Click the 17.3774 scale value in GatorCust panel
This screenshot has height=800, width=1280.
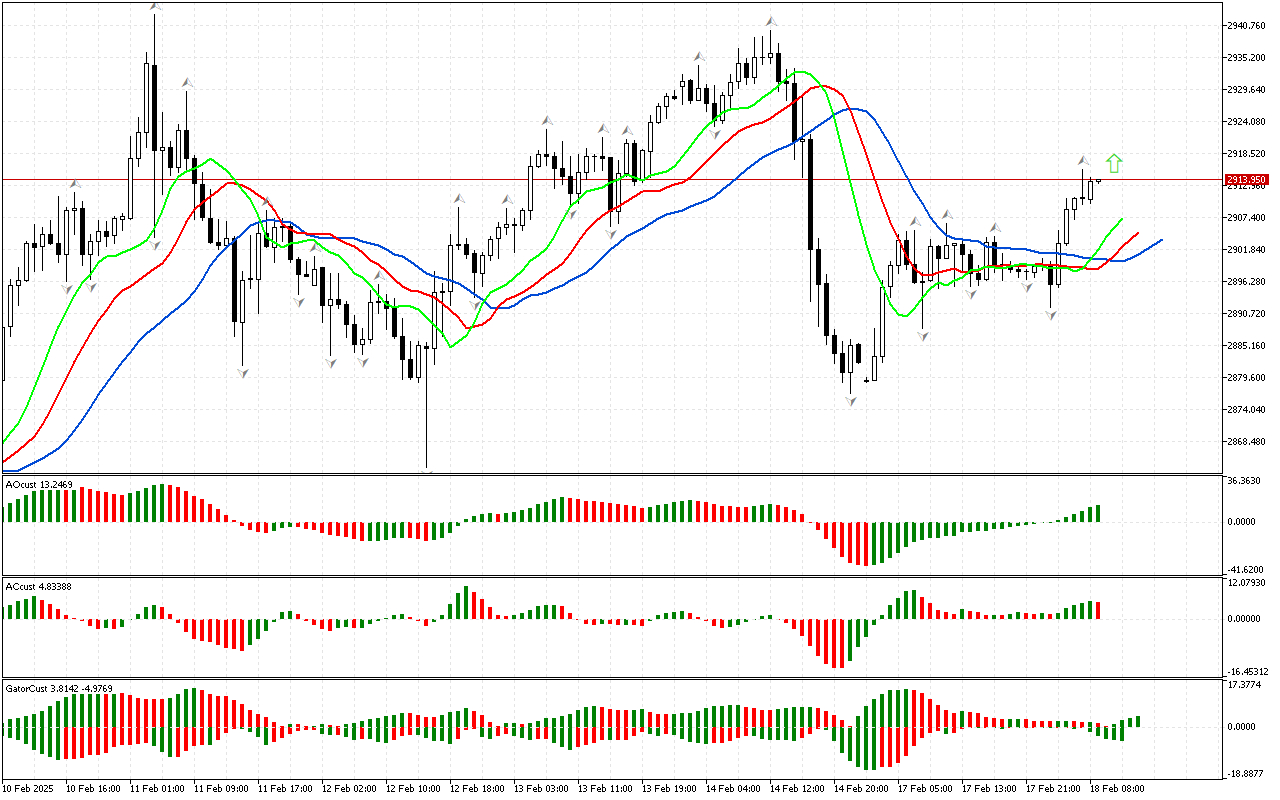pyautogui.click(x=1246, y=685)
